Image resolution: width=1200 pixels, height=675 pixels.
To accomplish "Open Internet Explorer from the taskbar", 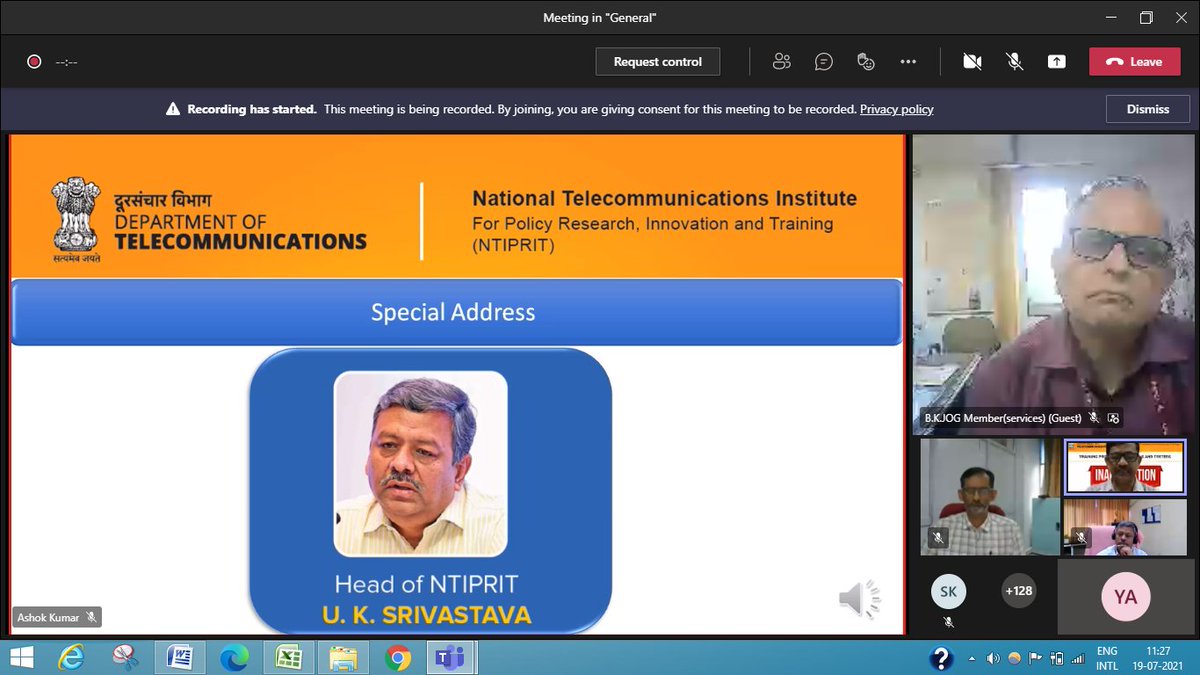I will coord(72,657).
